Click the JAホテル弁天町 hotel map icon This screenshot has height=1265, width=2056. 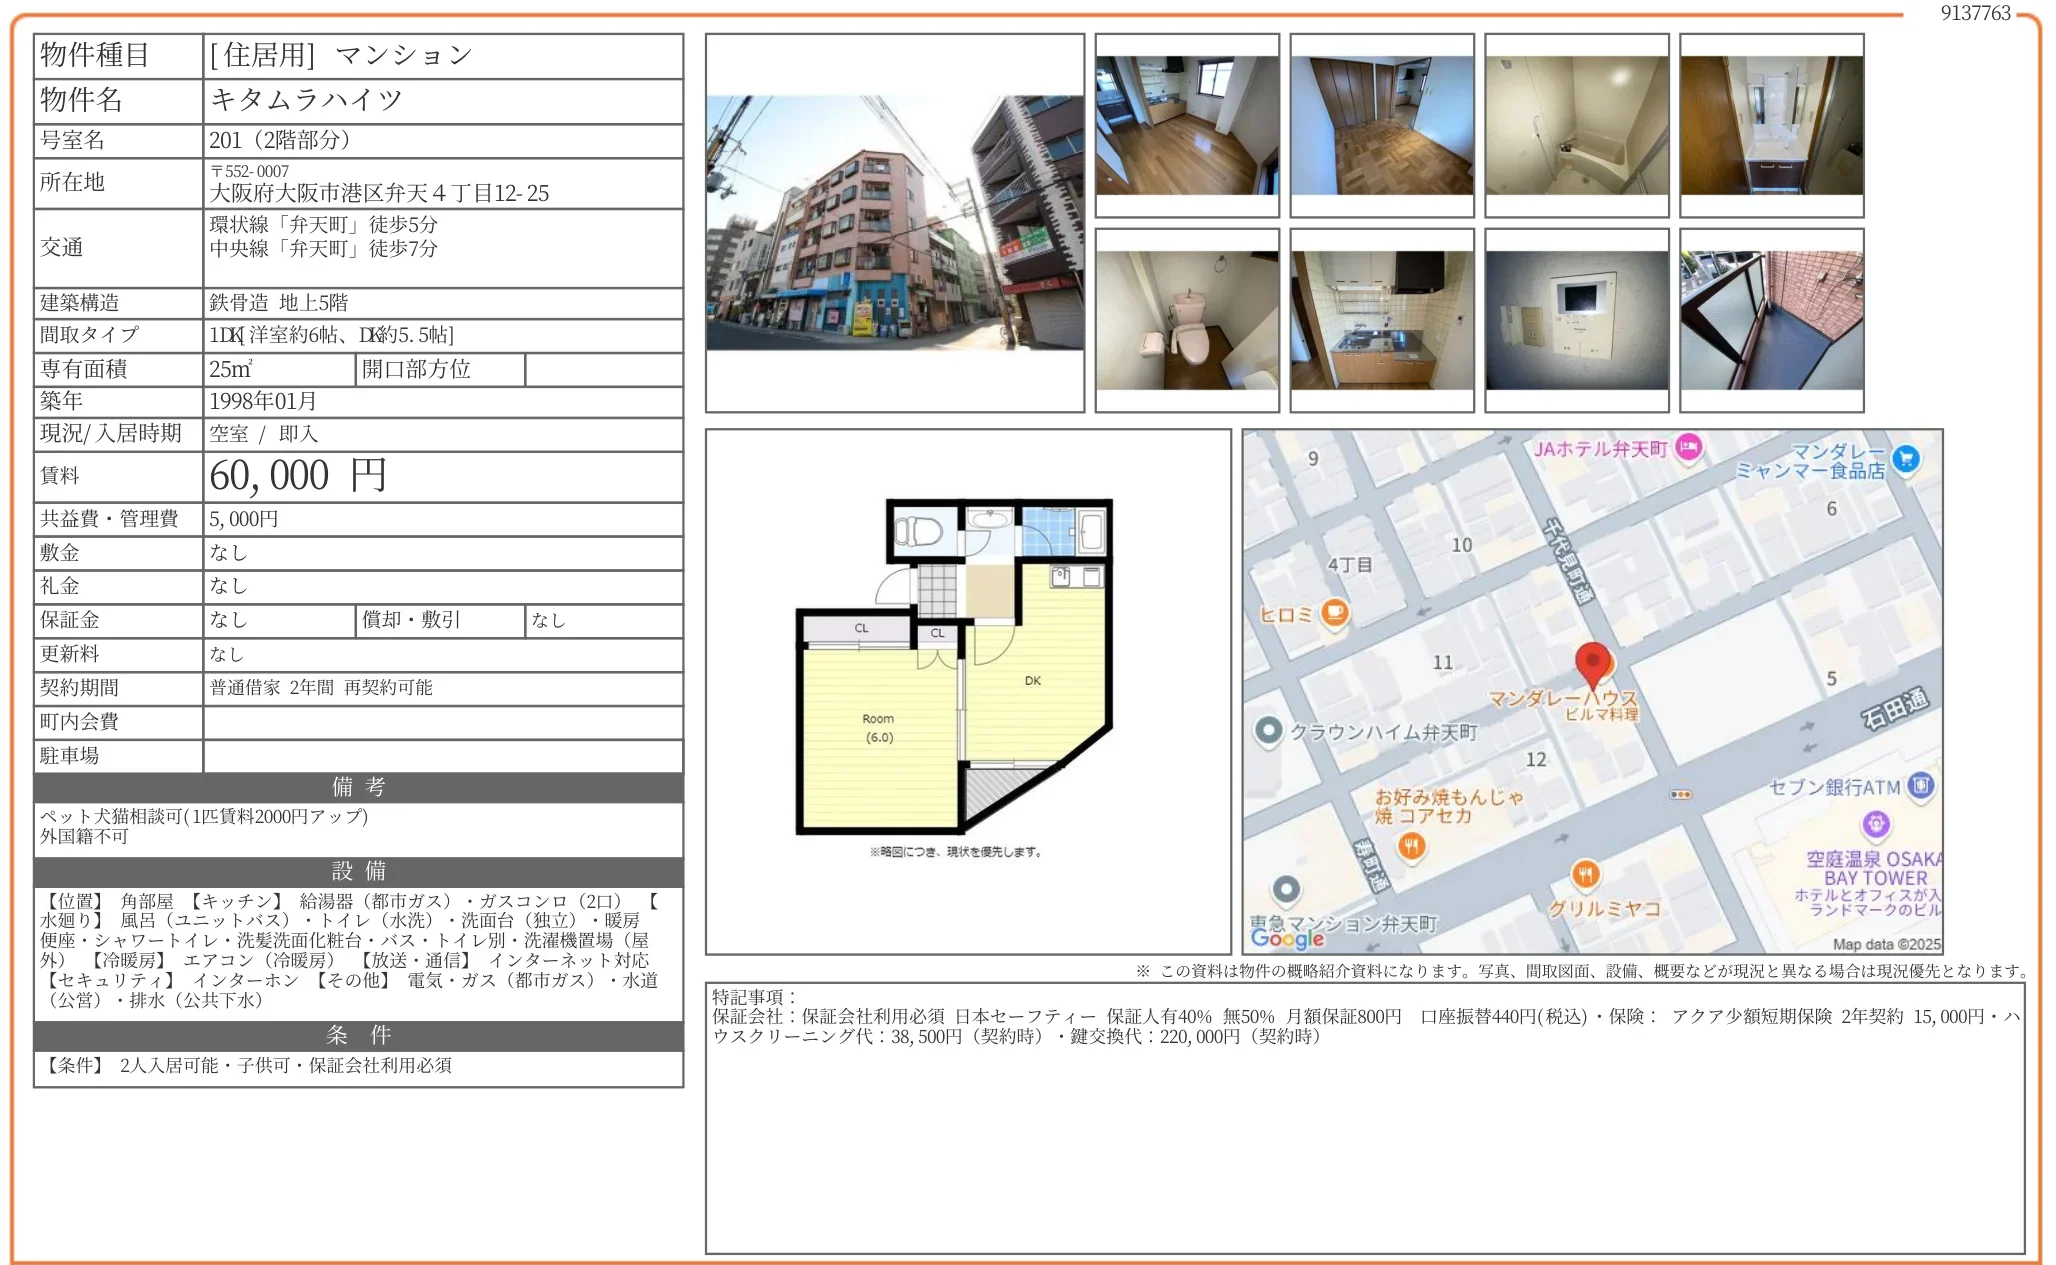click(1689, 447)
